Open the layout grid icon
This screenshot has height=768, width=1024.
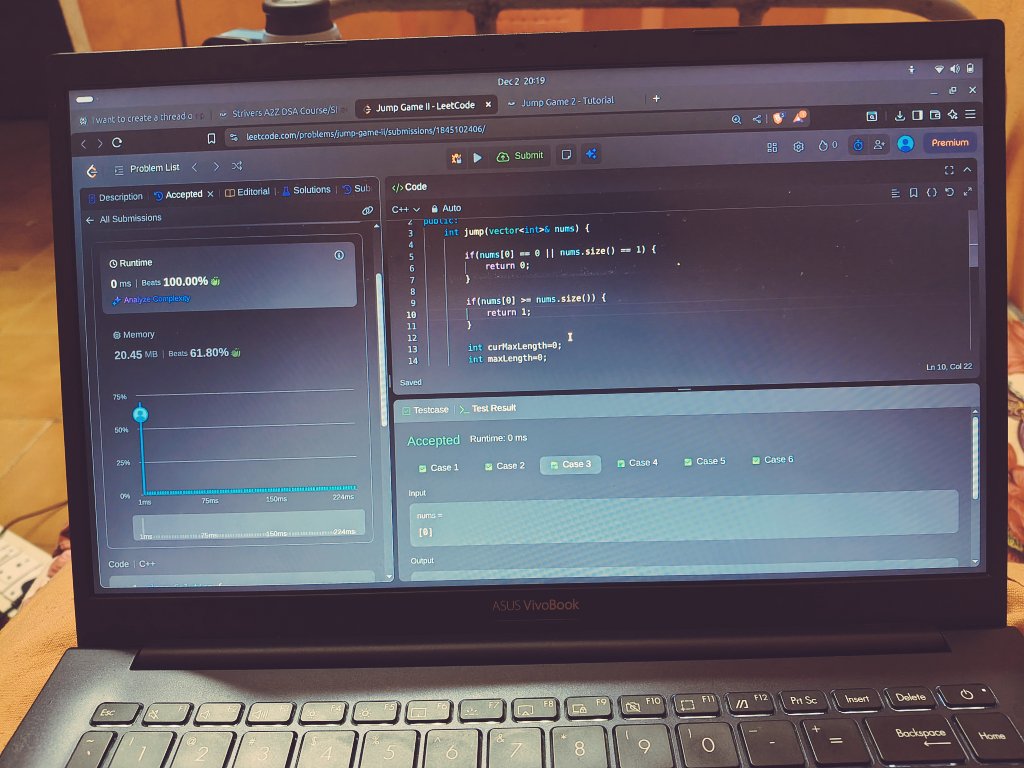pos(772,148)
